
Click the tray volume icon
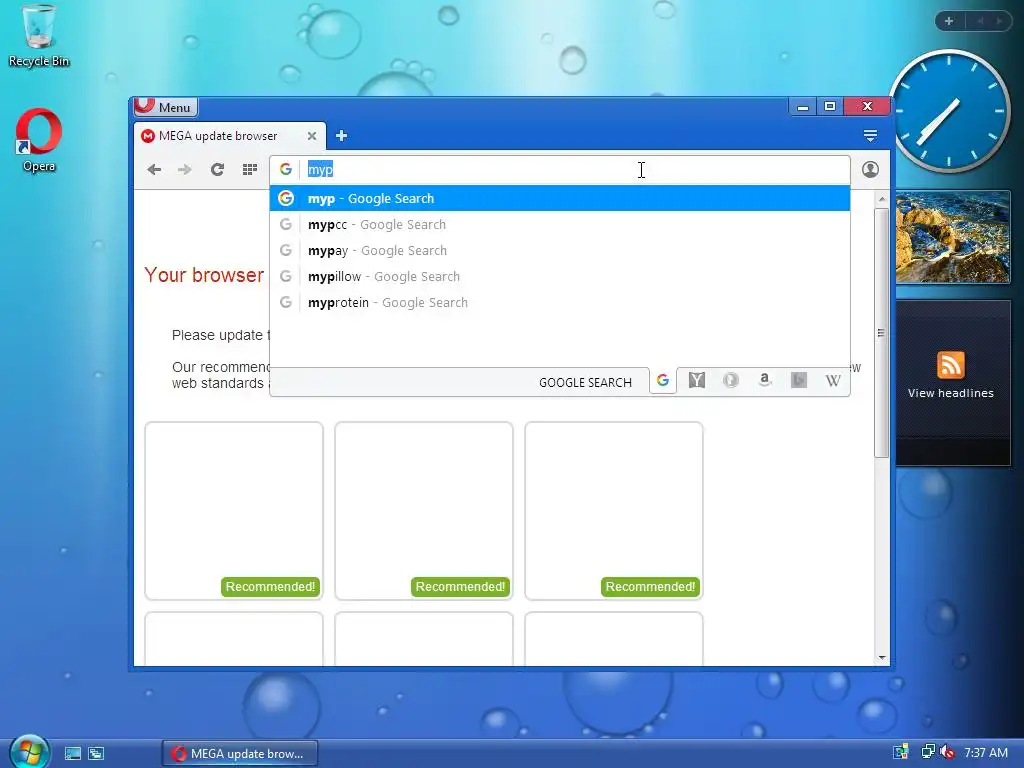(x=948, y=752)
